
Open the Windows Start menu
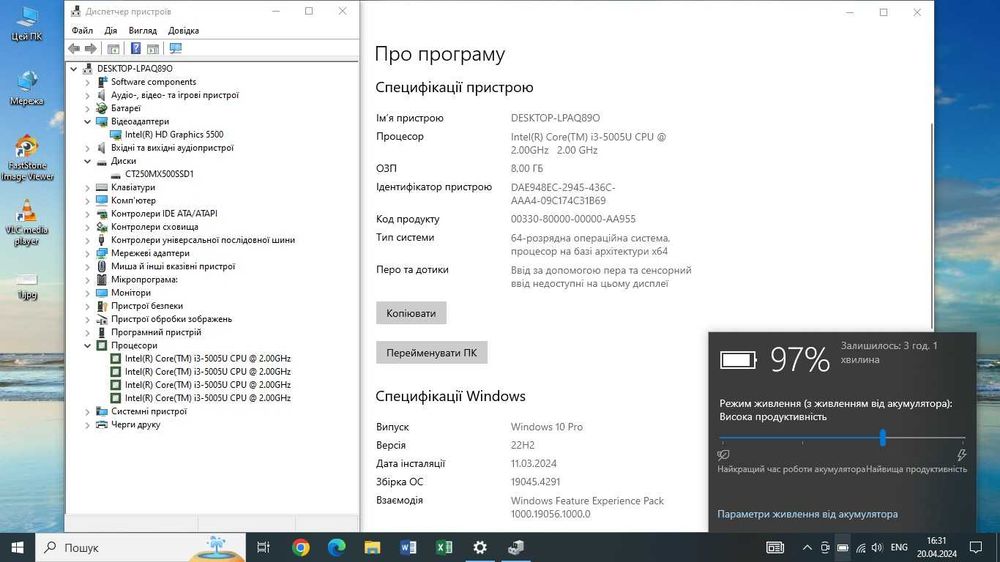pyautogui.click(x=17, y=547)
